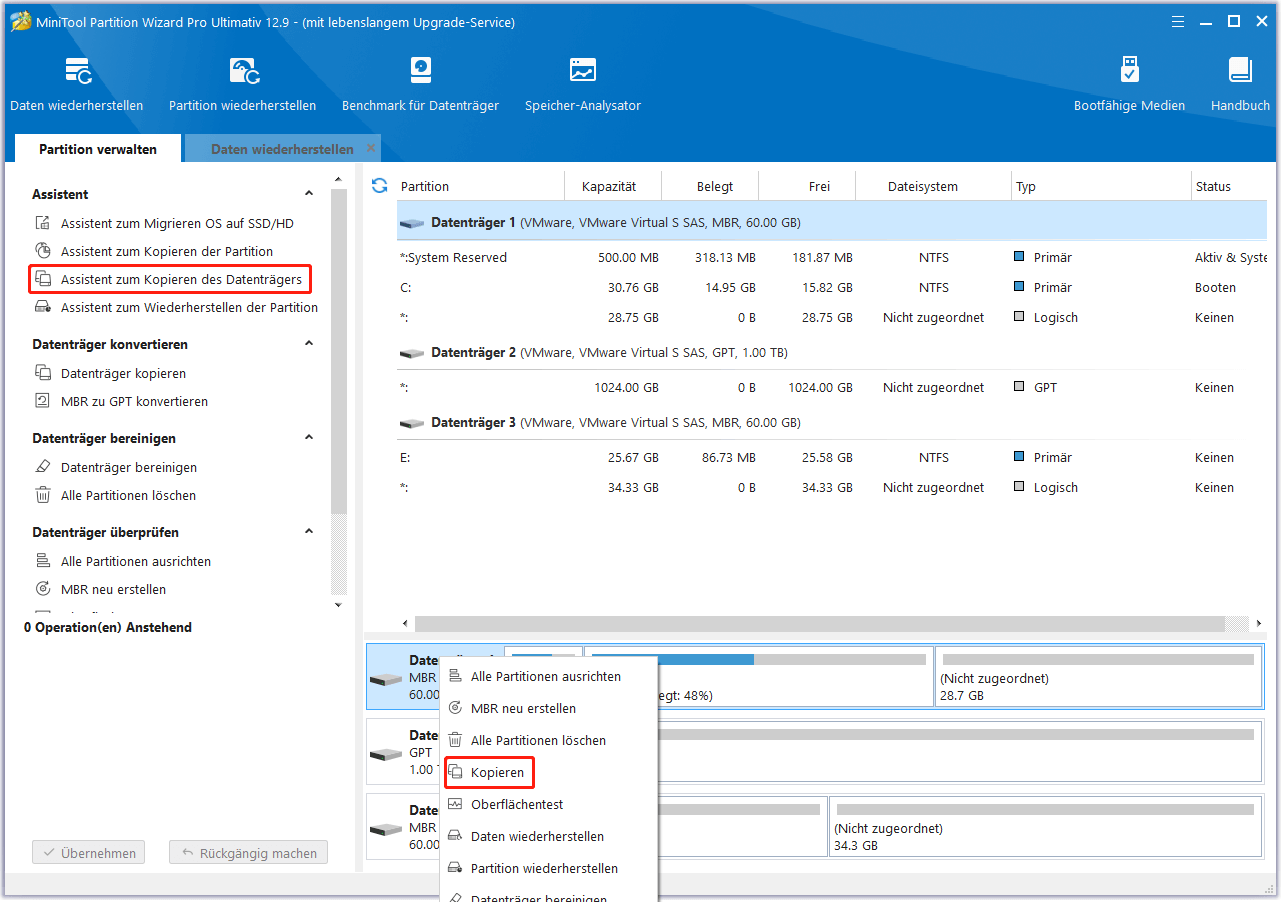Choose MBR neu erstellen from context menu
Screen dimensions: 1282x902
(x=548, y=709)
